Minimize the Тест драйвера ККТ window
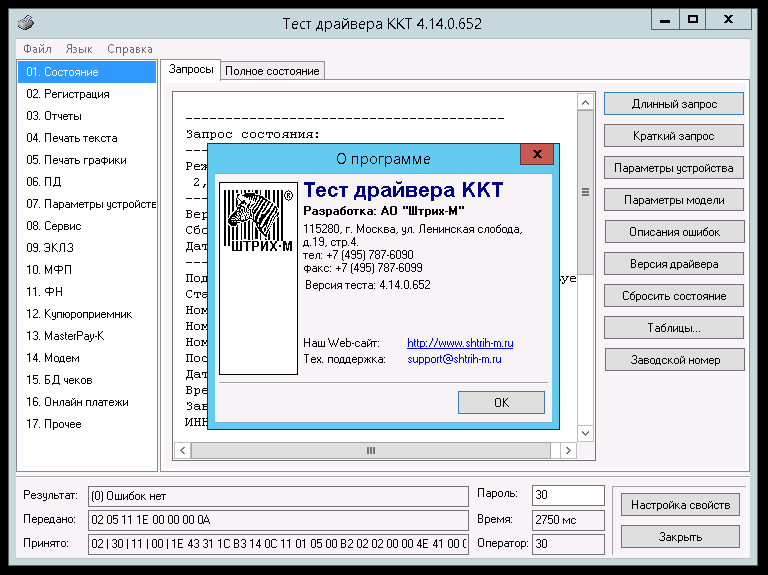 click(x=665, y=20)
